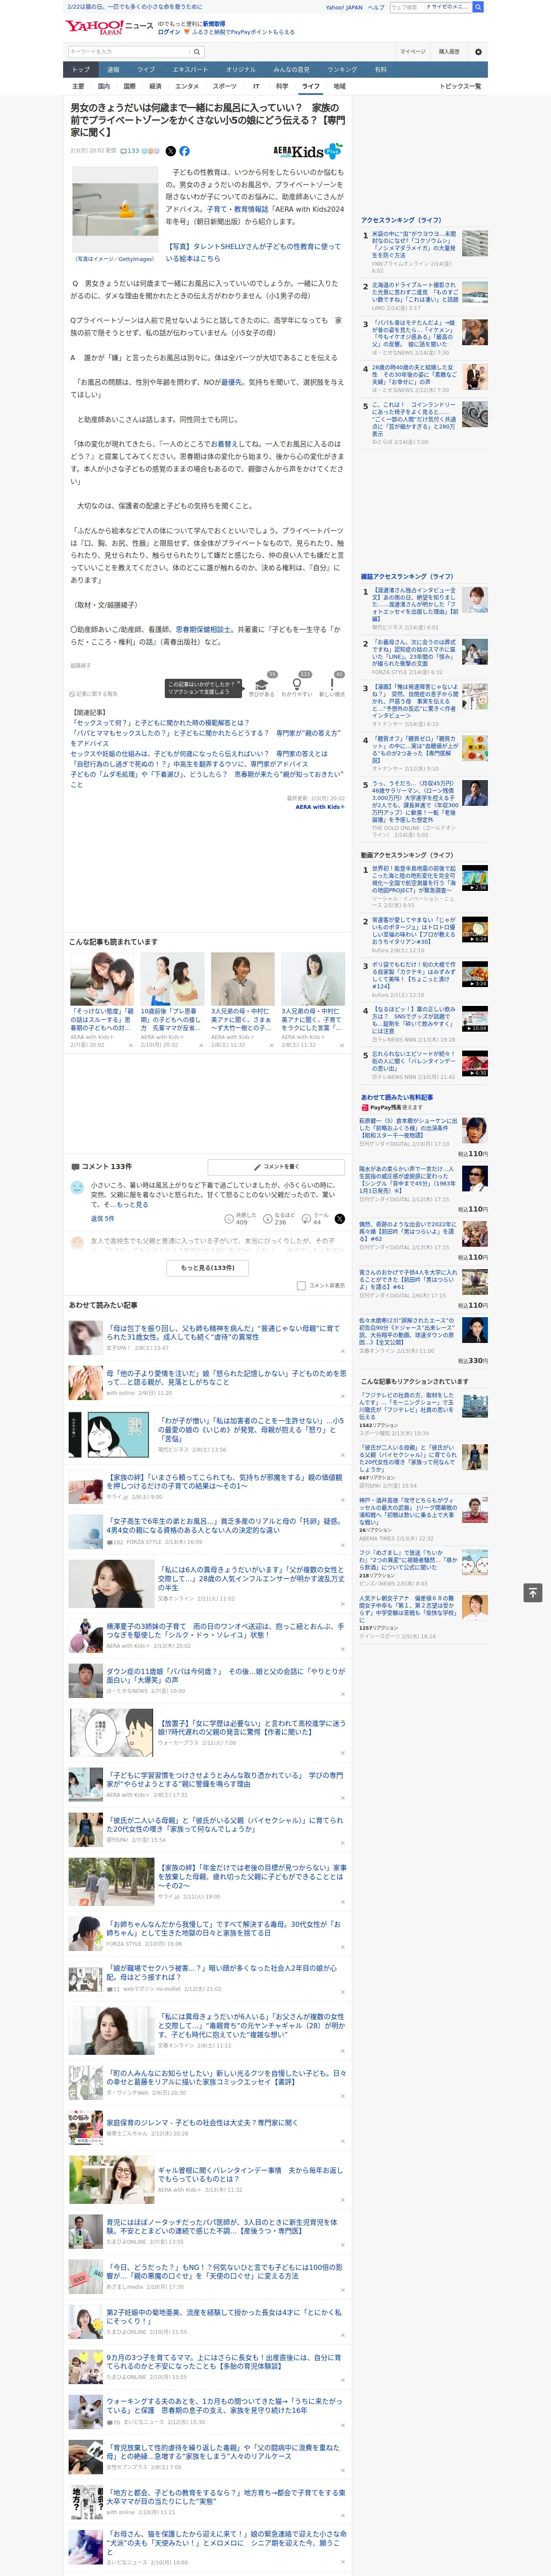Screen dimensions: 551x2576
Task: Click the 学びがある reaction icon
Action: pos(262,685)
